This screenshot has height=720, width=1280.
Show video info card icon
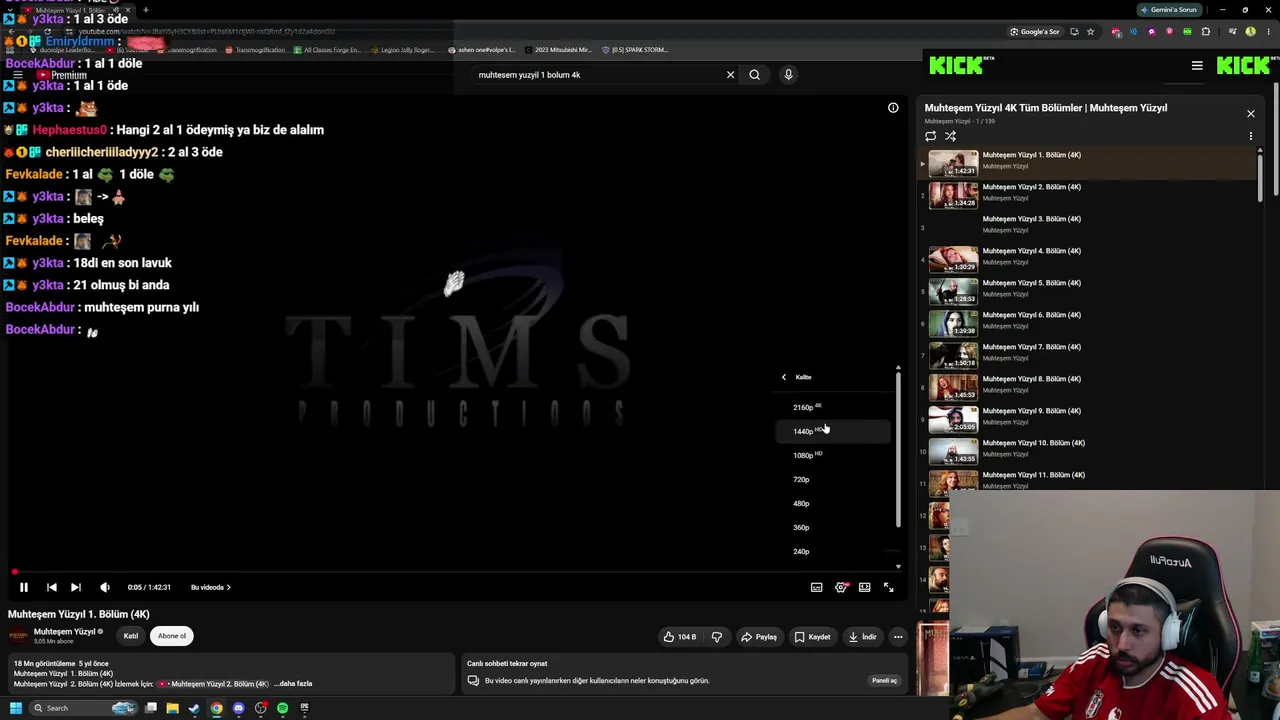click(x=893, y=108)
